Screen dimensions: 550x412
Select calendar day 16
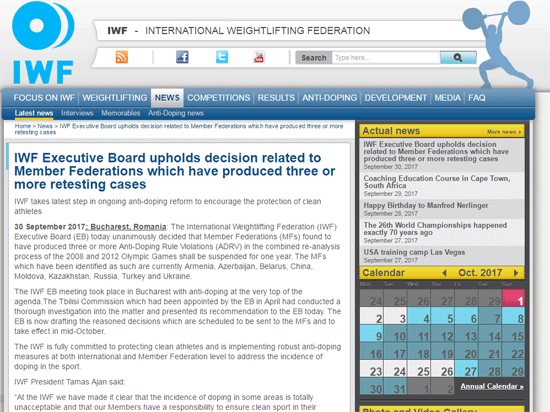[371, 351]
